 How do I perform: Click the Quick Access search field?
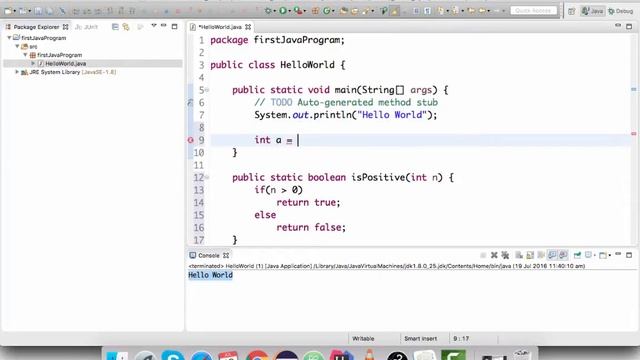(x=533, y=11)
